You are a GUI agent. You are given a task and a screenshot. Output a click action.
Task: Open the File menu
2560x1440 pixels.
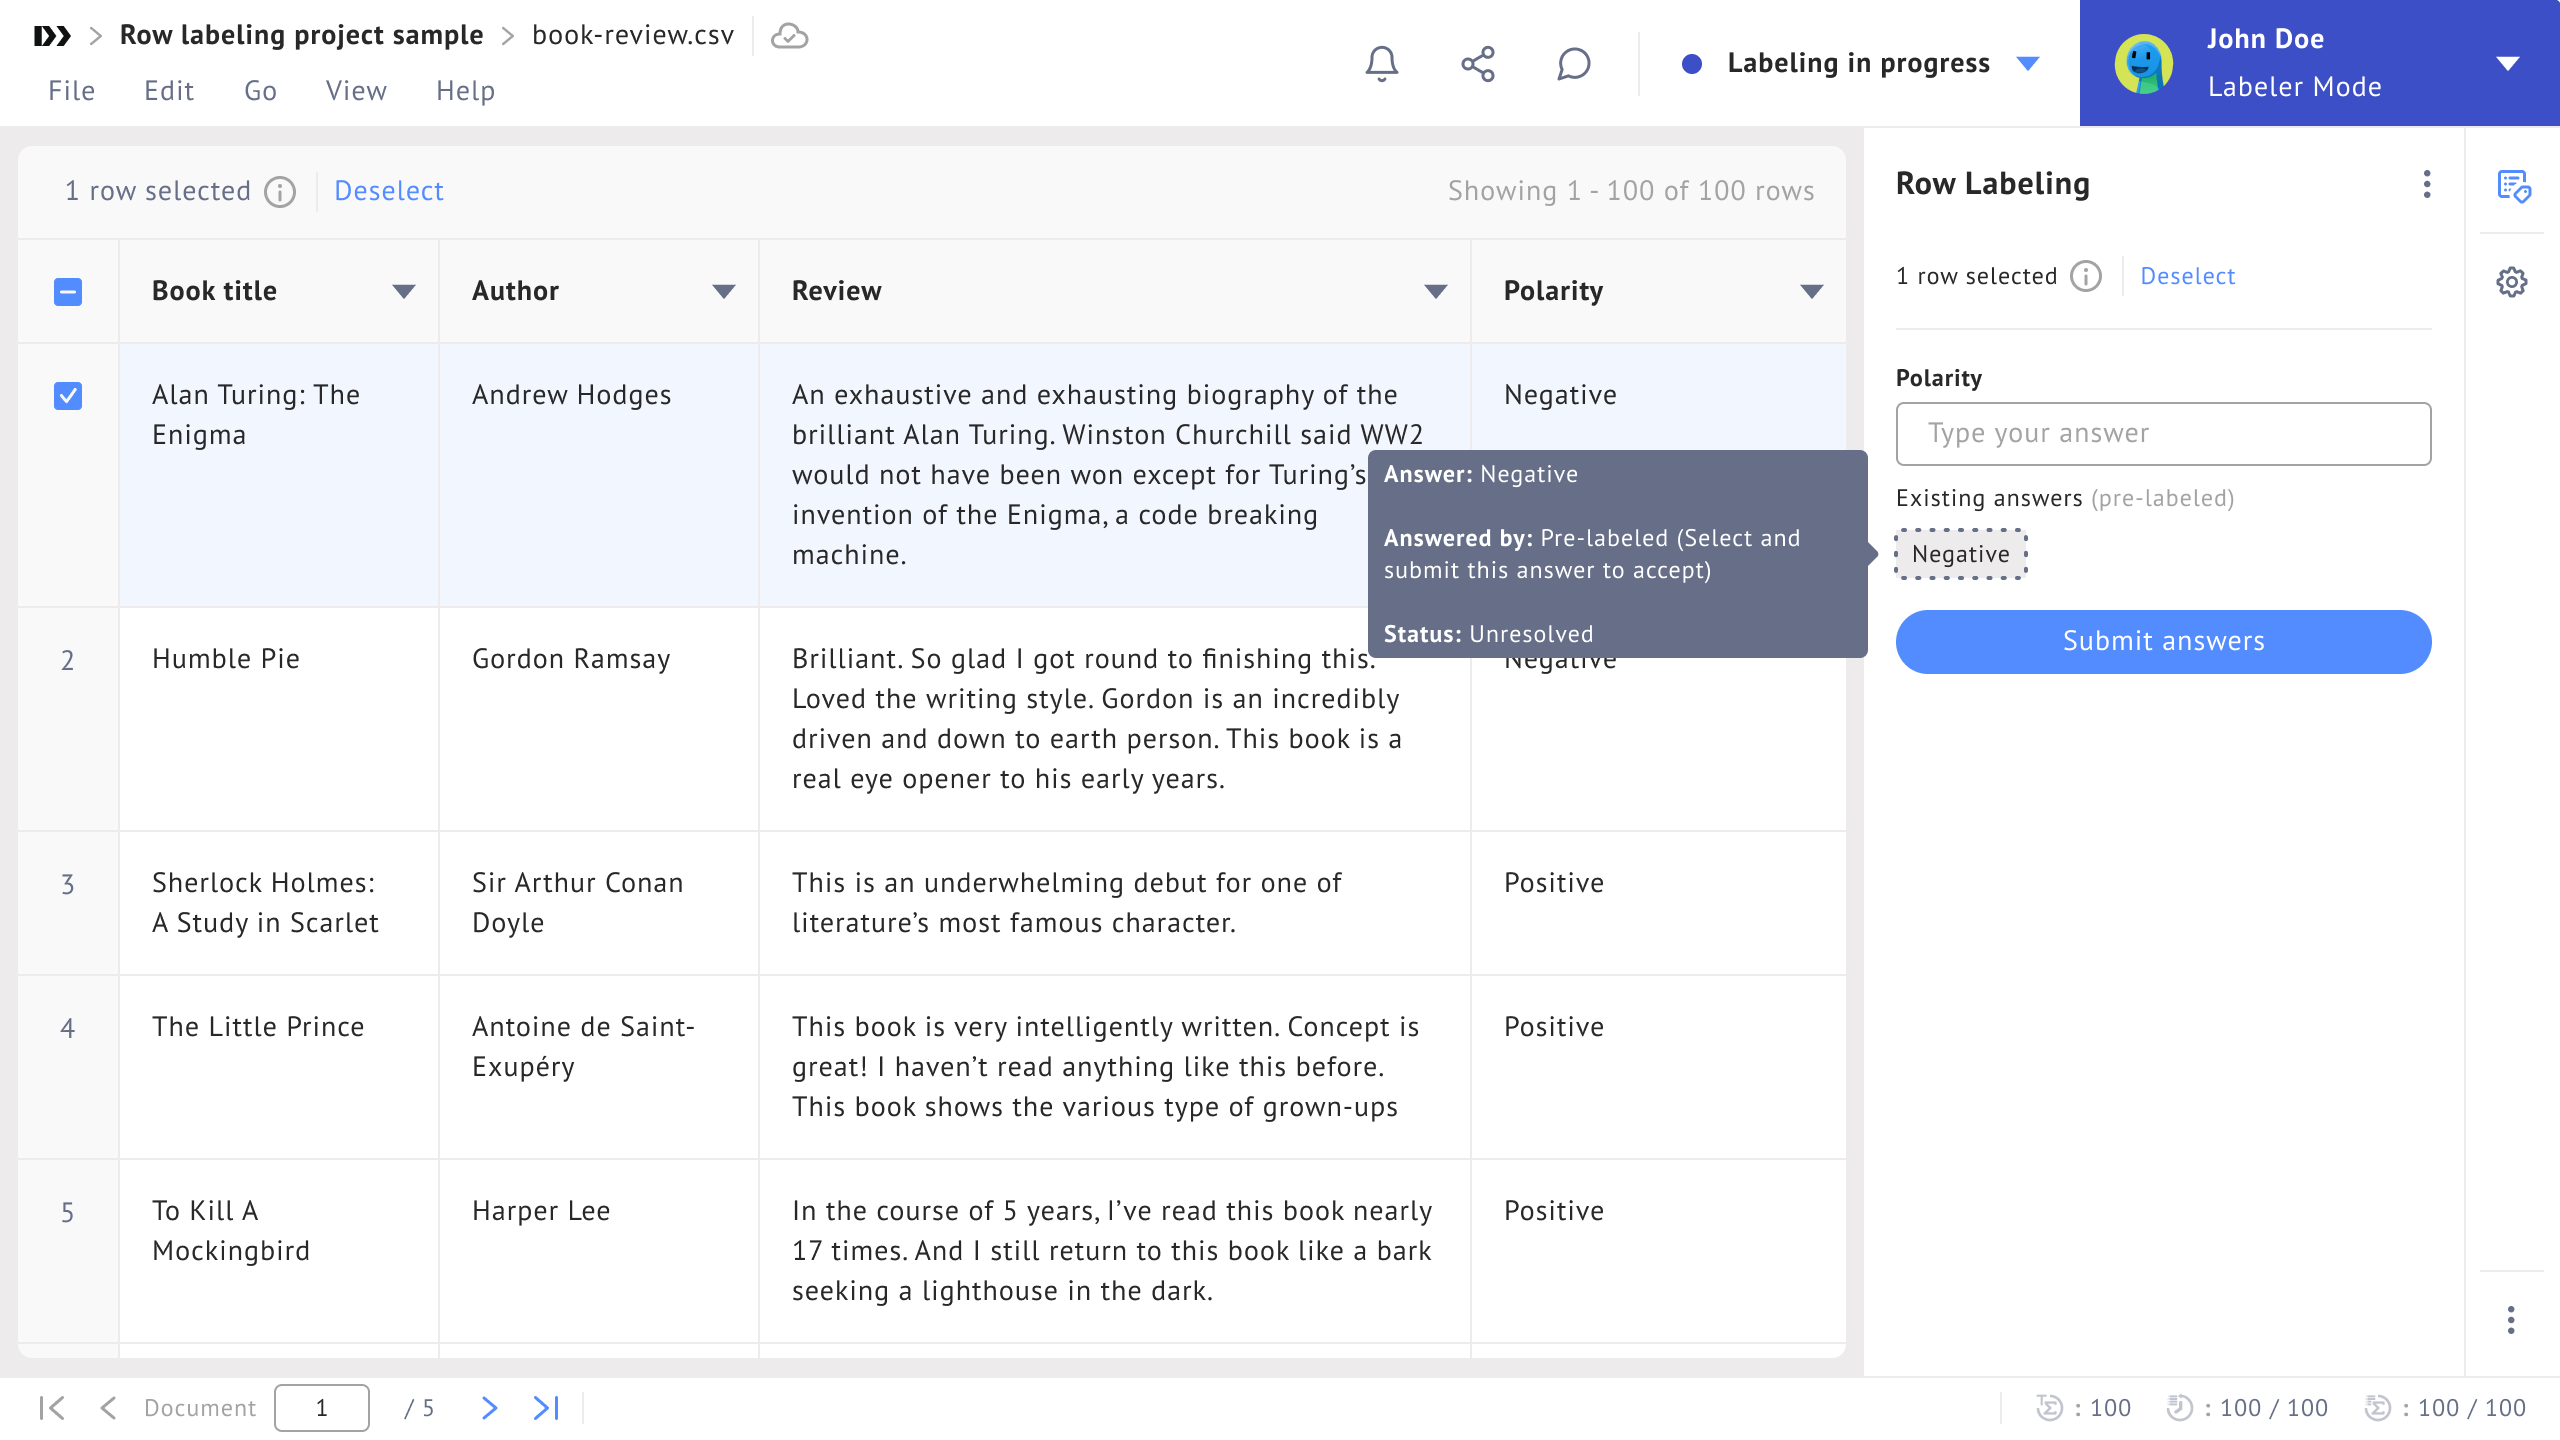point(71,91)
